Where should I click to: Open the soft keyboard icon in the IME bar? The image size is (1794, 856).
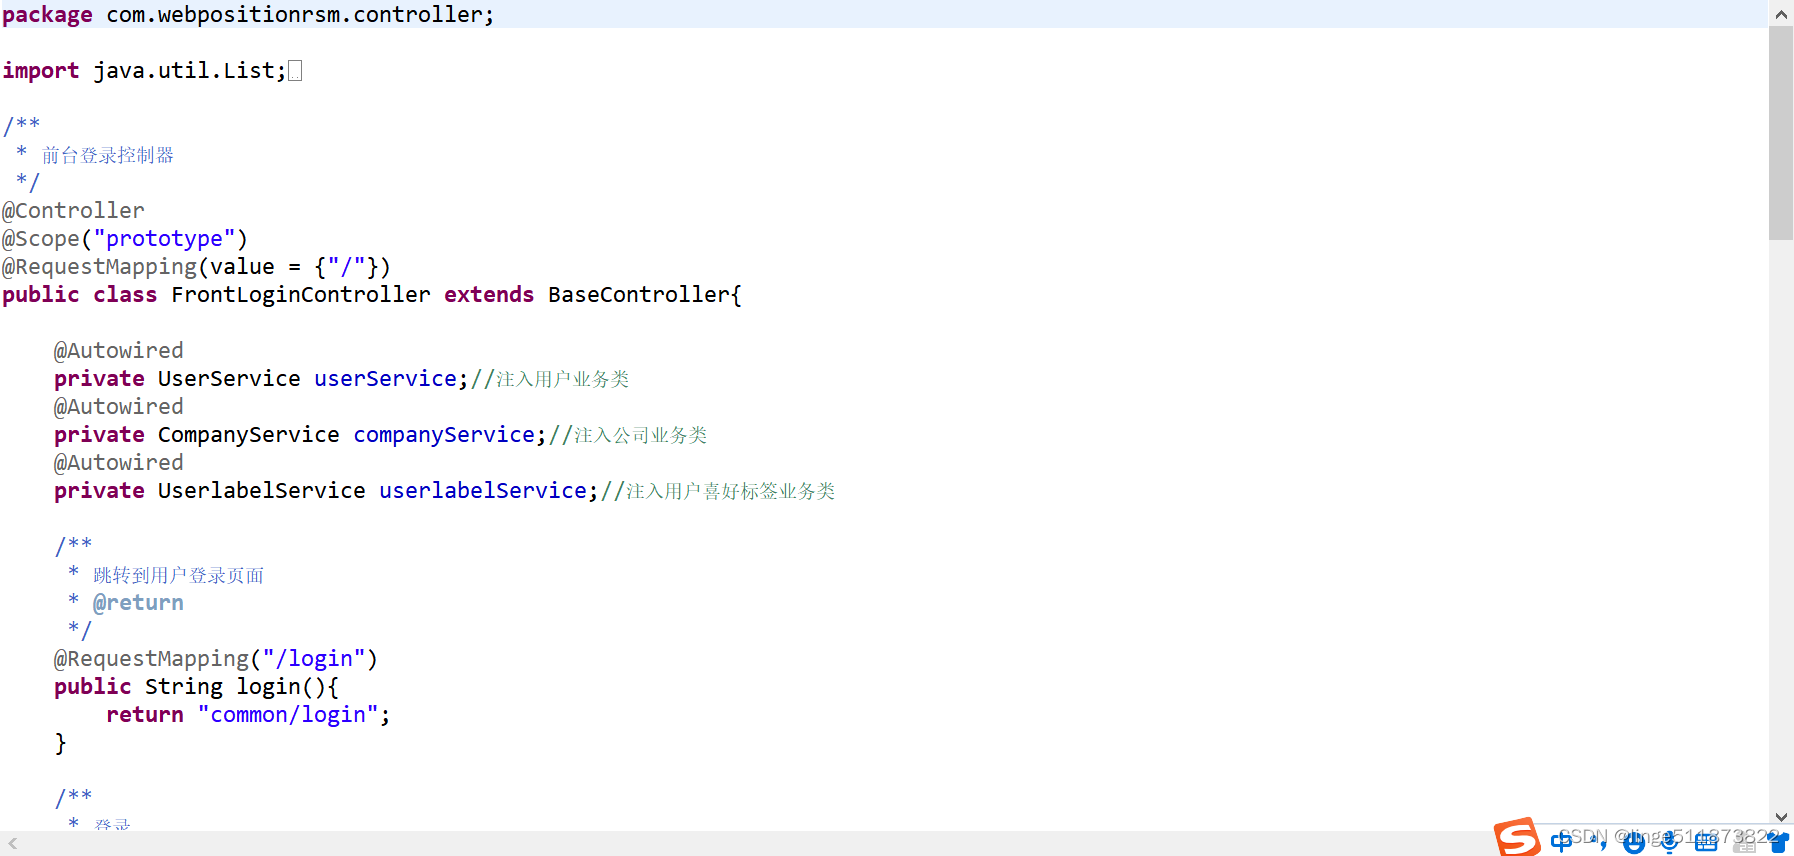click(1706, 843)
